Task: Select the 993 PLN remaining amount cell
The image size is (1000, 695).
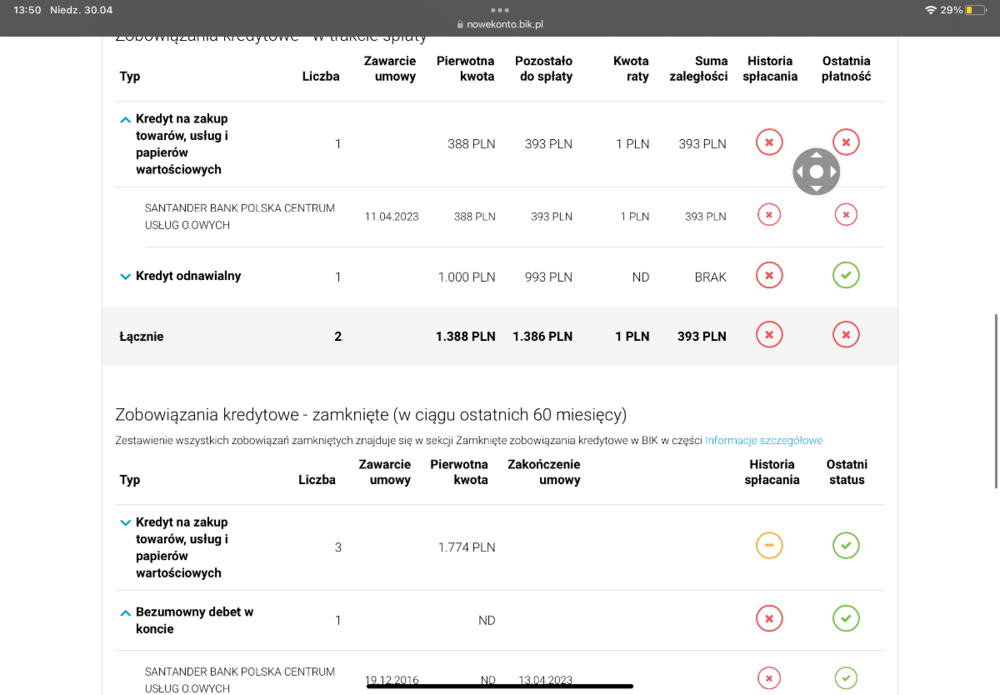Action: 548,277
